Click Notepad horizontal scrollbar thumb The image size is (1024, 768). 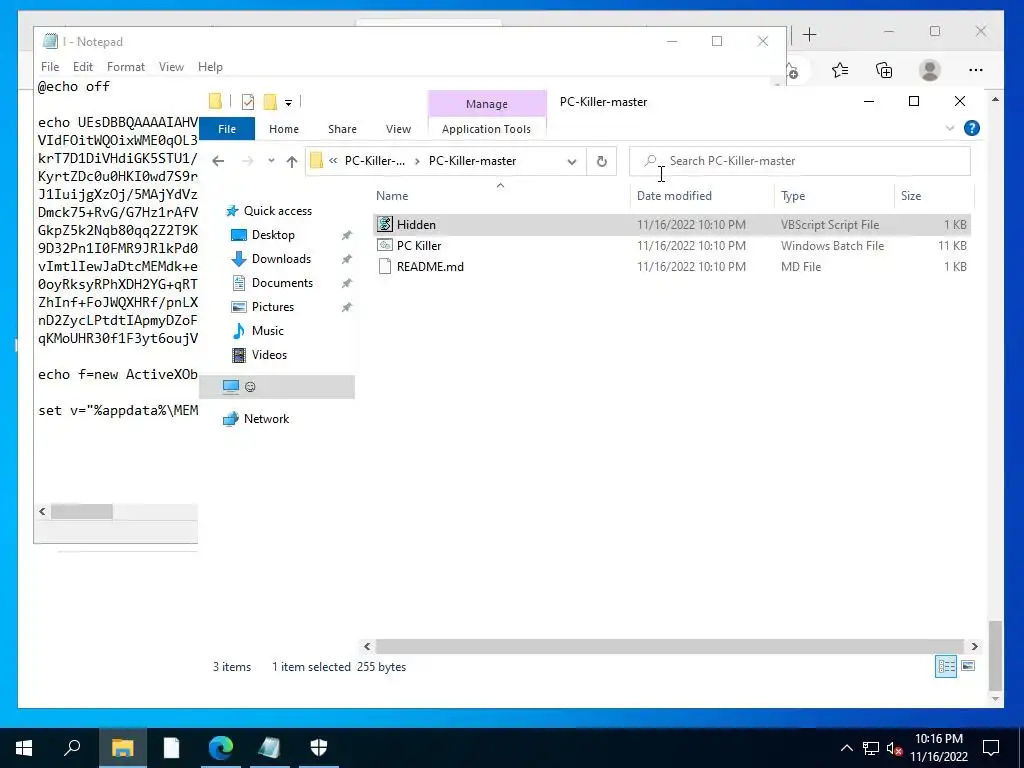[x=82, y=511]
